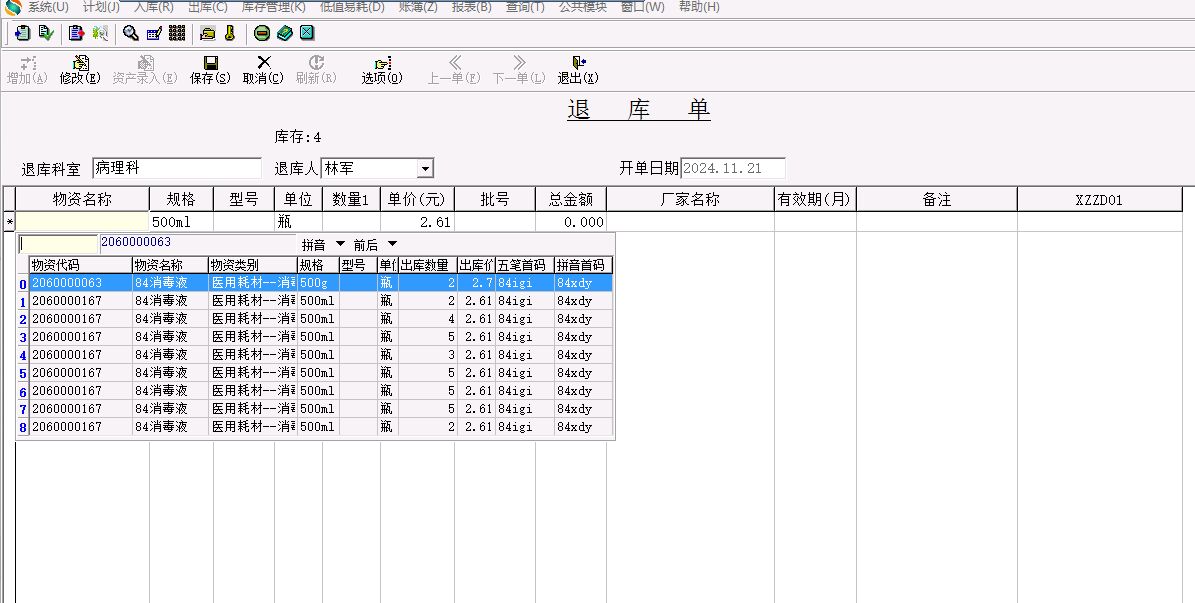Click the document with green checkmark icon
This screenshot has height=603, width=1195.
tap(46, 33)
